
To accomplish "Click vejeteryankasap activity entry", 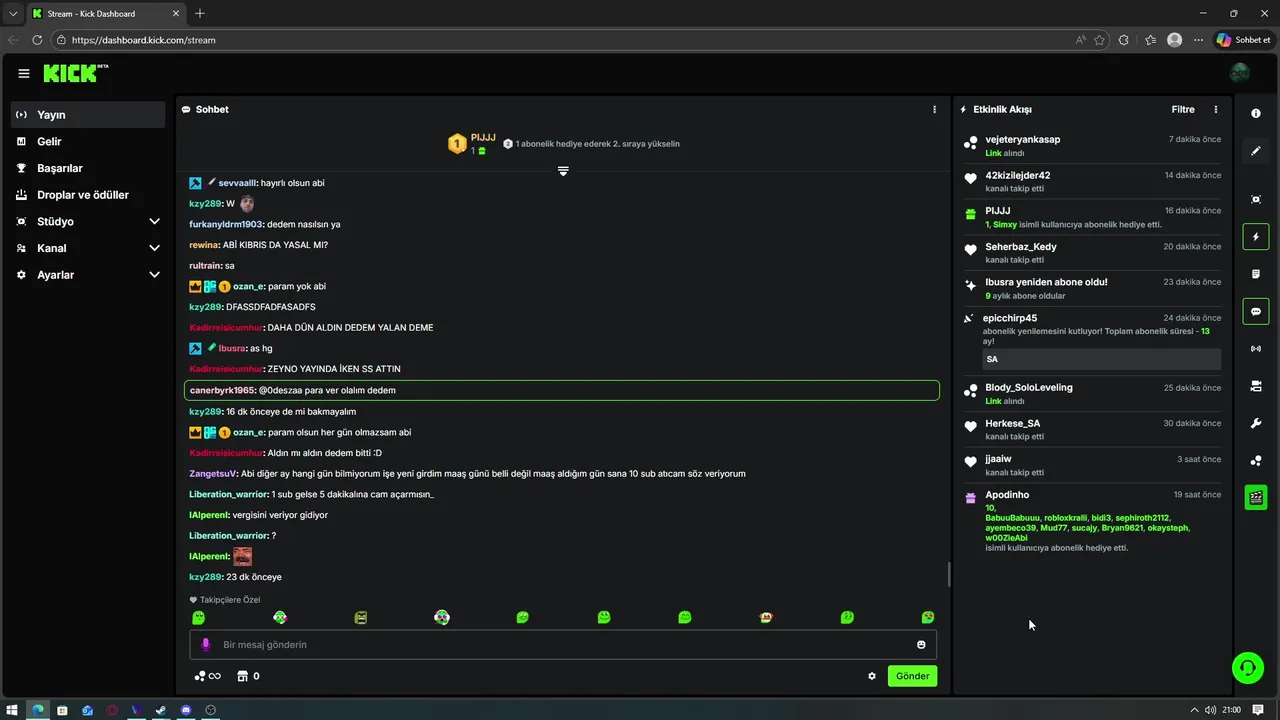I will point(1093,146).
